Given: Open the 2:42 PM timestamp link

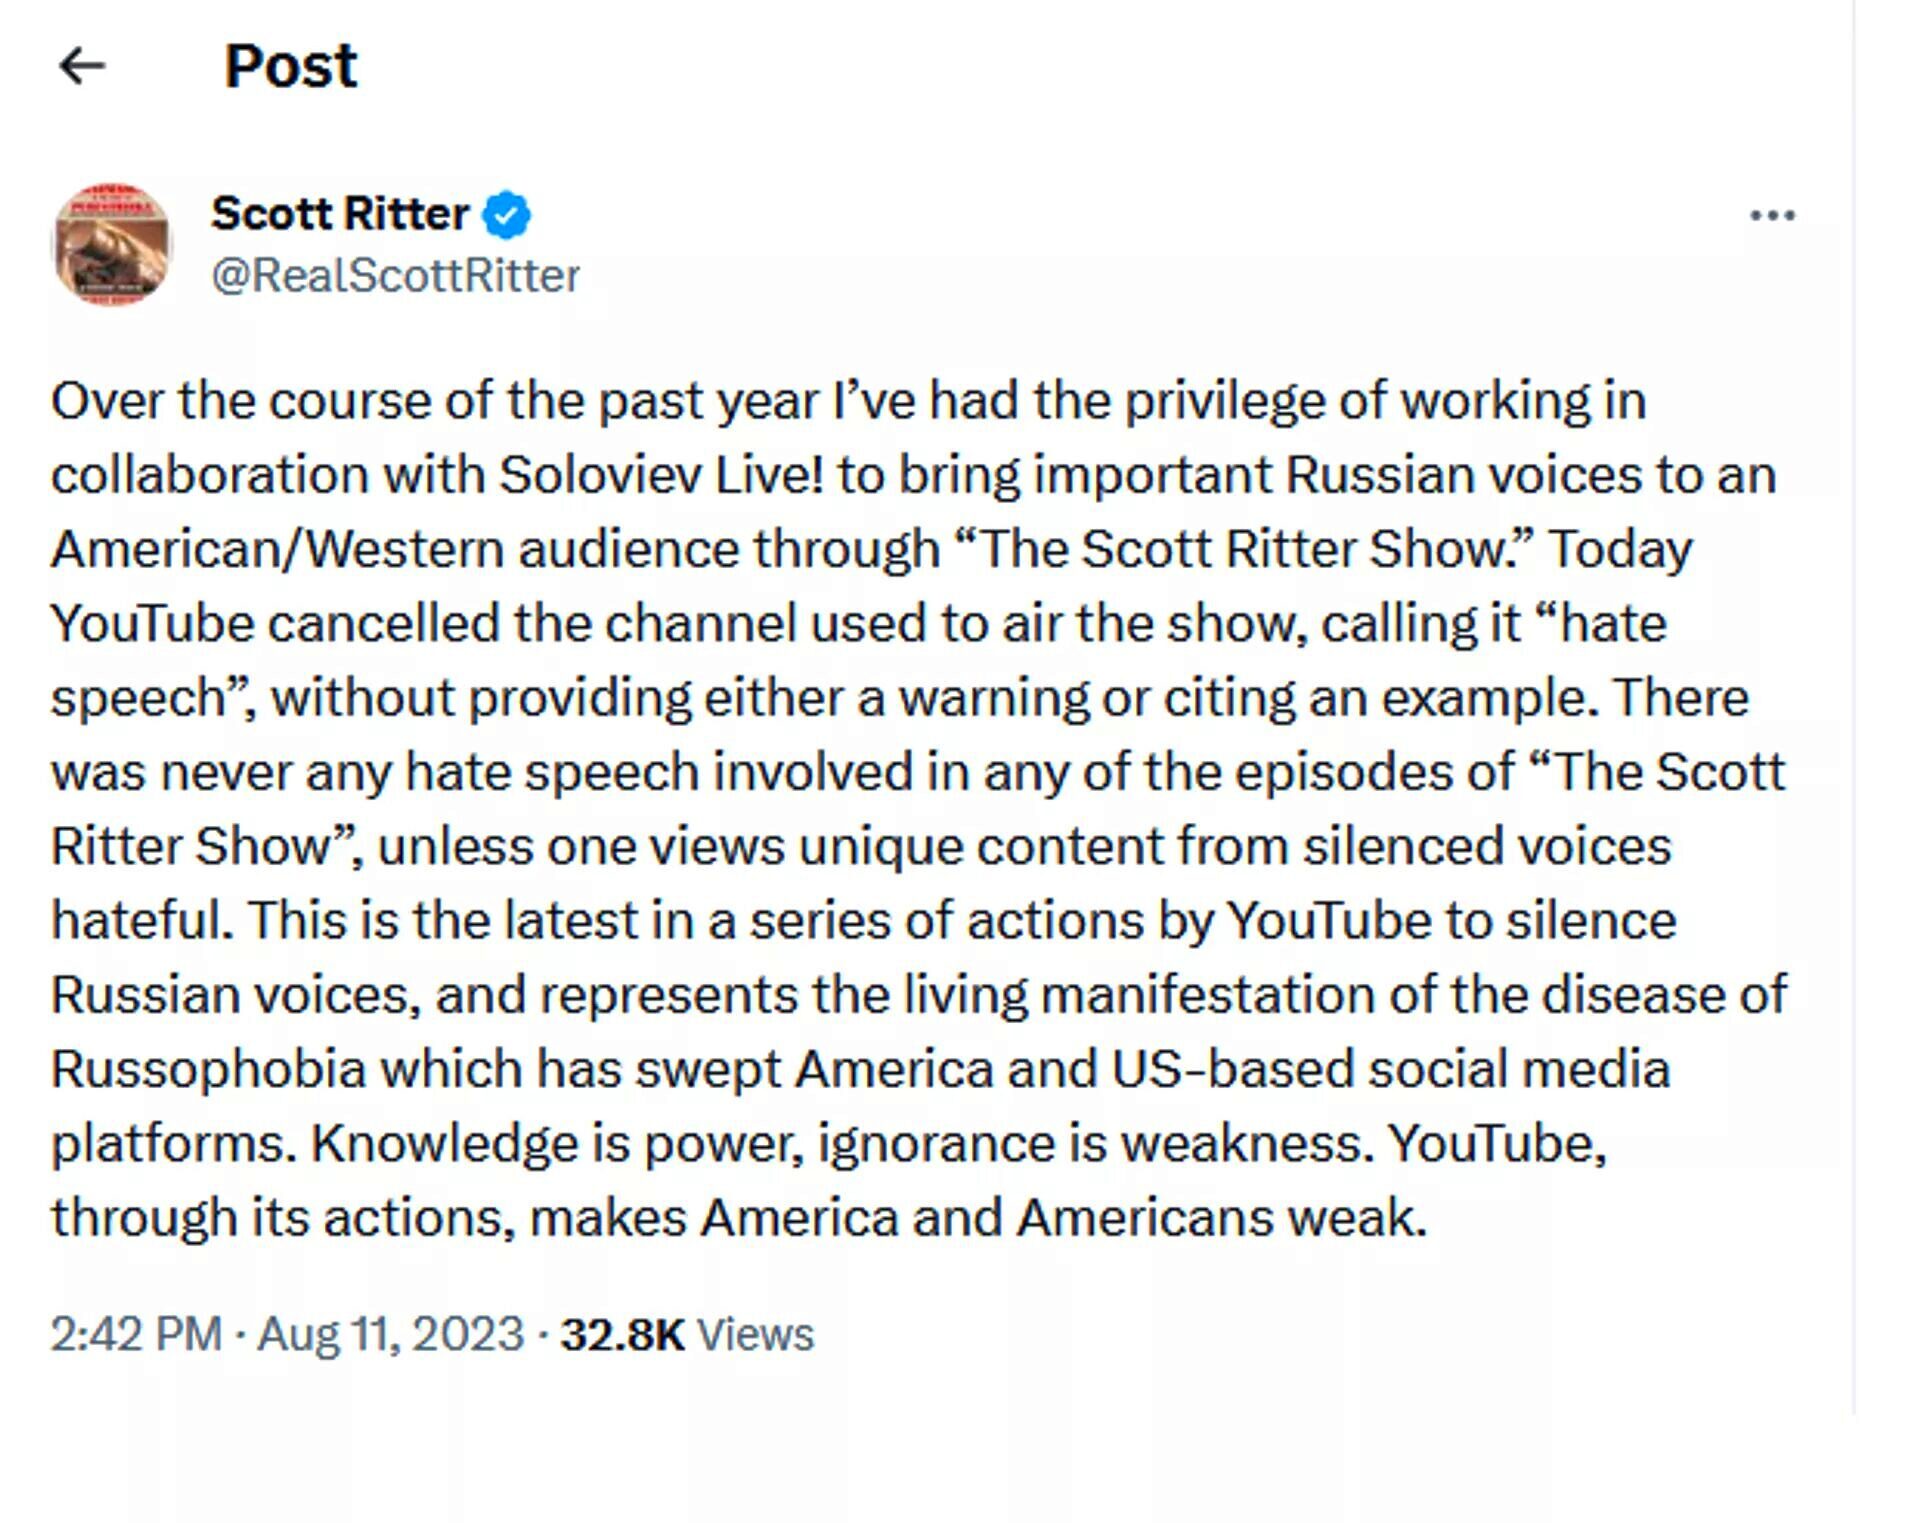Looking at the screenshot, I should coord(137,1334).
